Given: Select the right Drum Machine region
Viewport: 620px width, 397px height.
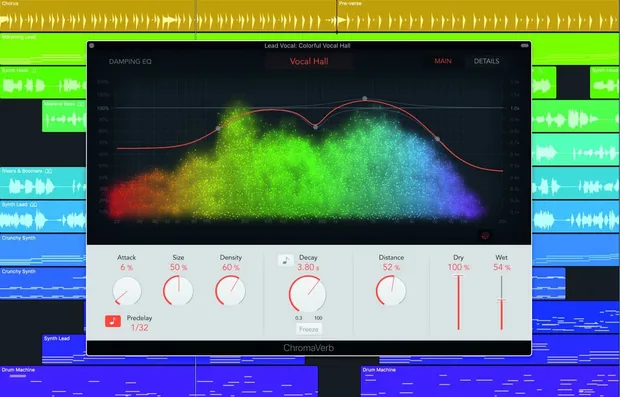Looking at the screenshot, I should tap(490, 382).
